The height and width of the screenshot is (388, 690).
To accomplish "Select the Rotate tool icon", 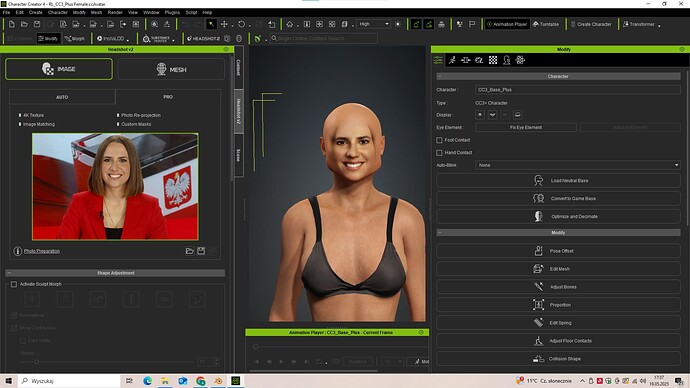I will [x=241, y=24].
